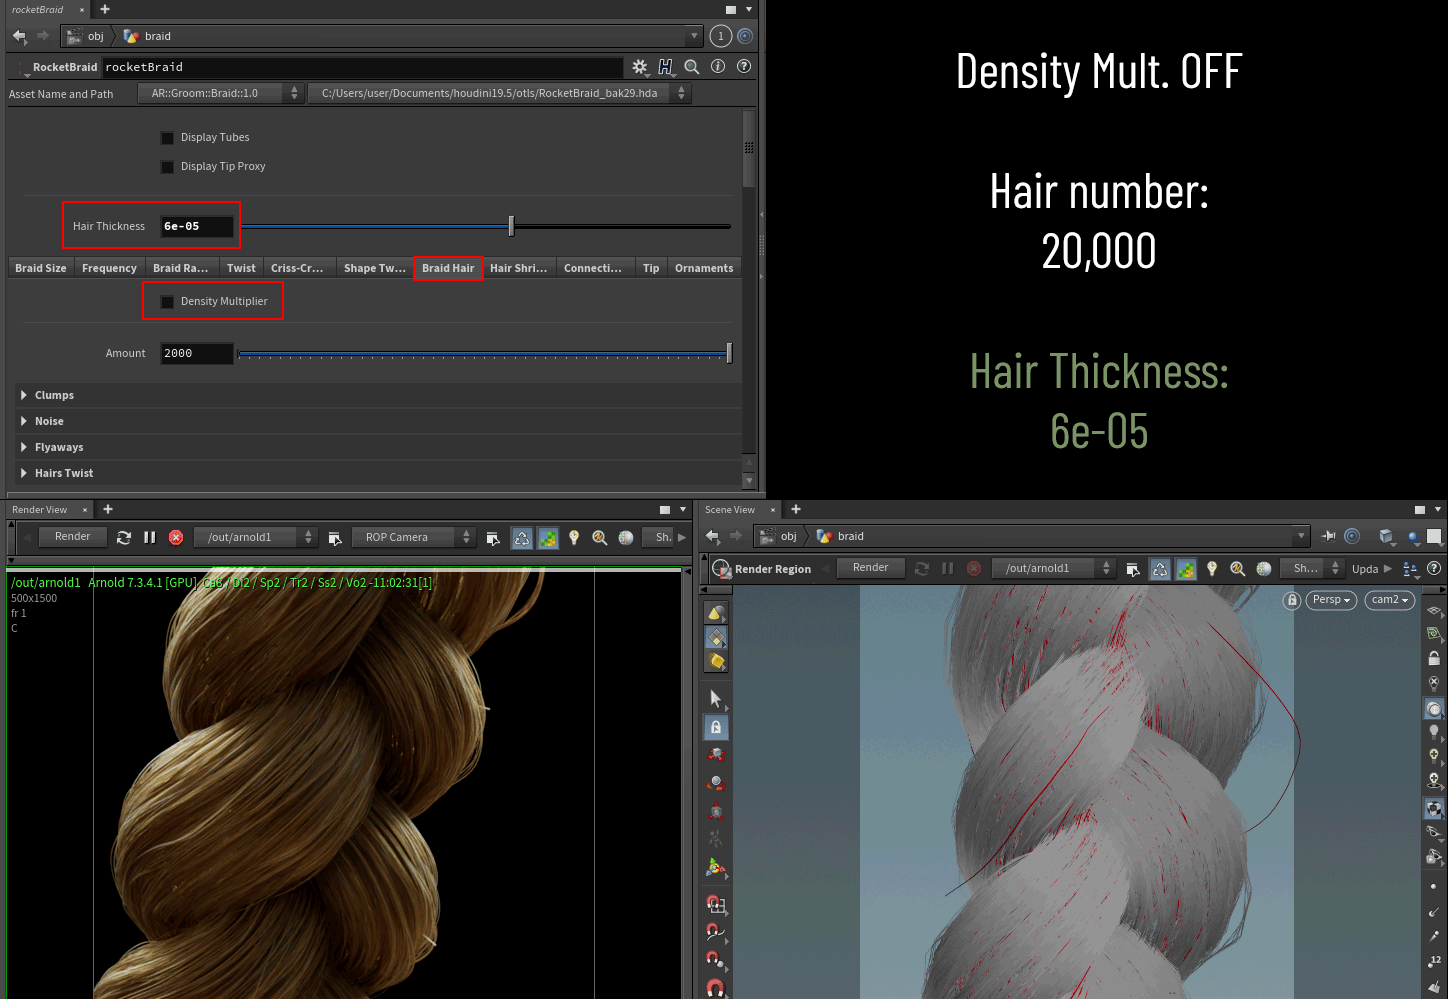Click lightbulb icon in Render View toolbar
Viewport: 1448px width, 999px height.
pyautogui.click(x=574, y=537)
